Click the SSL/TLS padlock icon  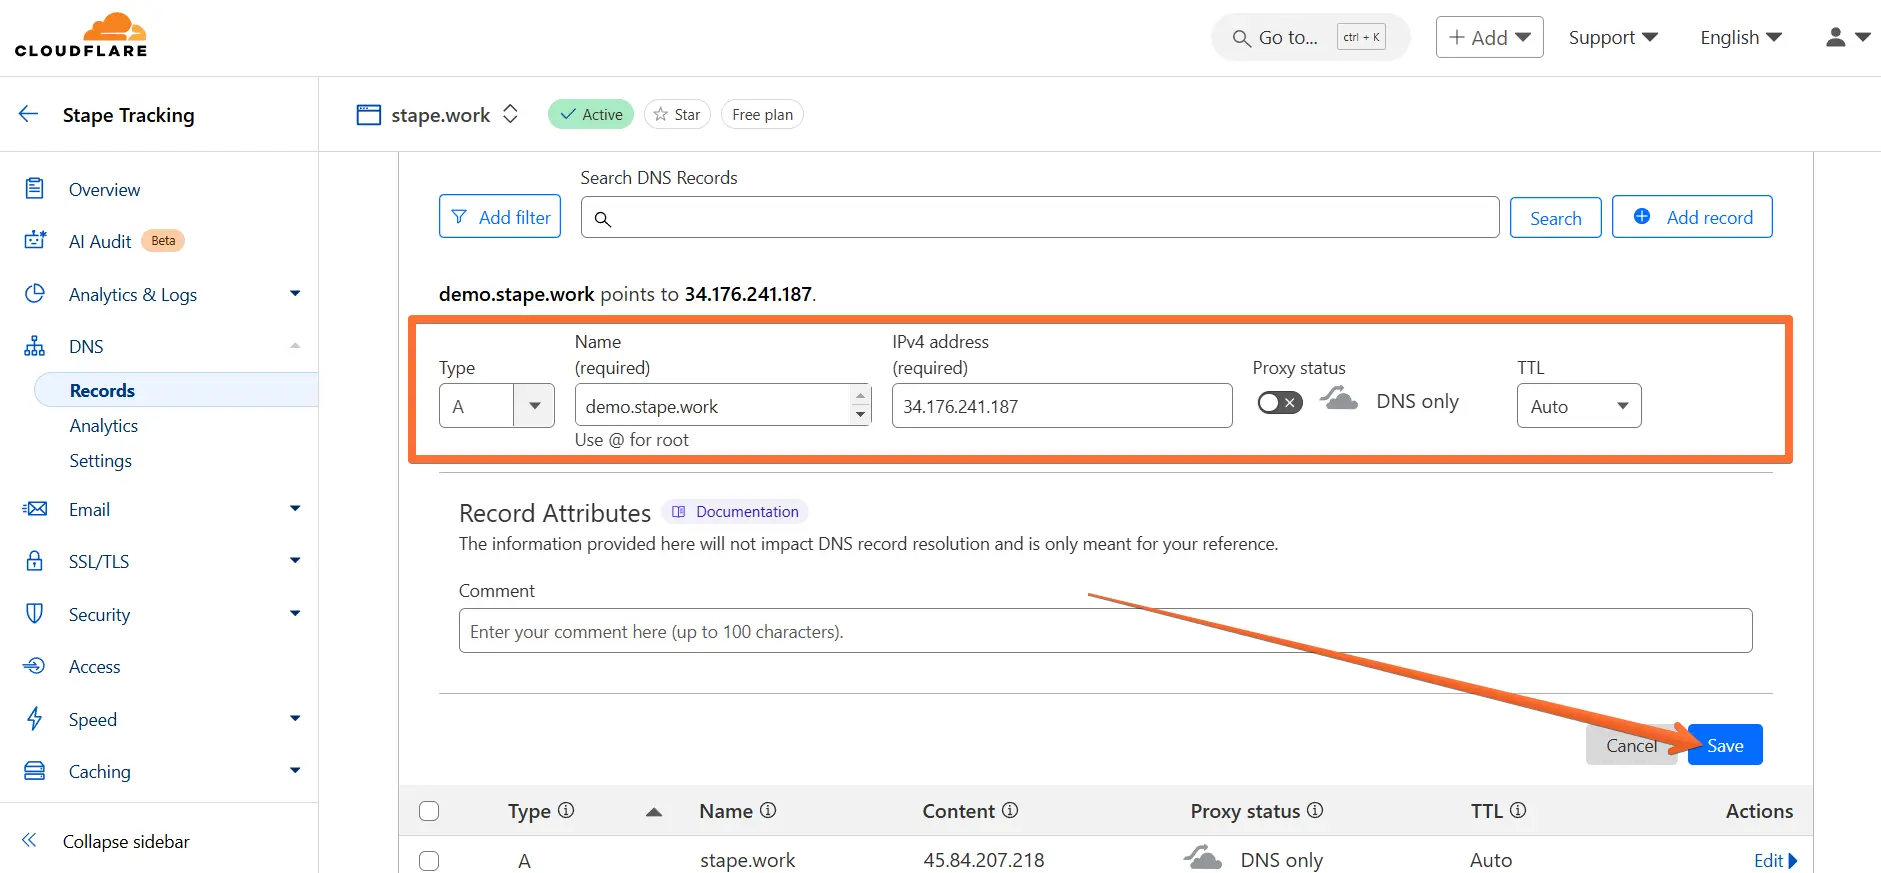[35, 560]
